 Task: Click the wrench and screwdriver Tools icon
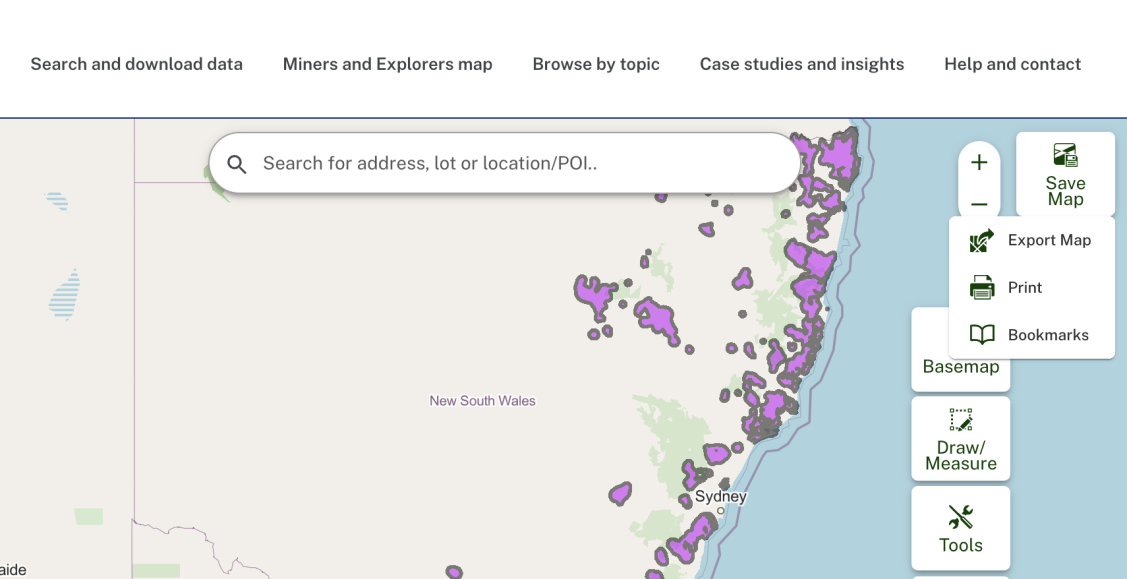961,517
